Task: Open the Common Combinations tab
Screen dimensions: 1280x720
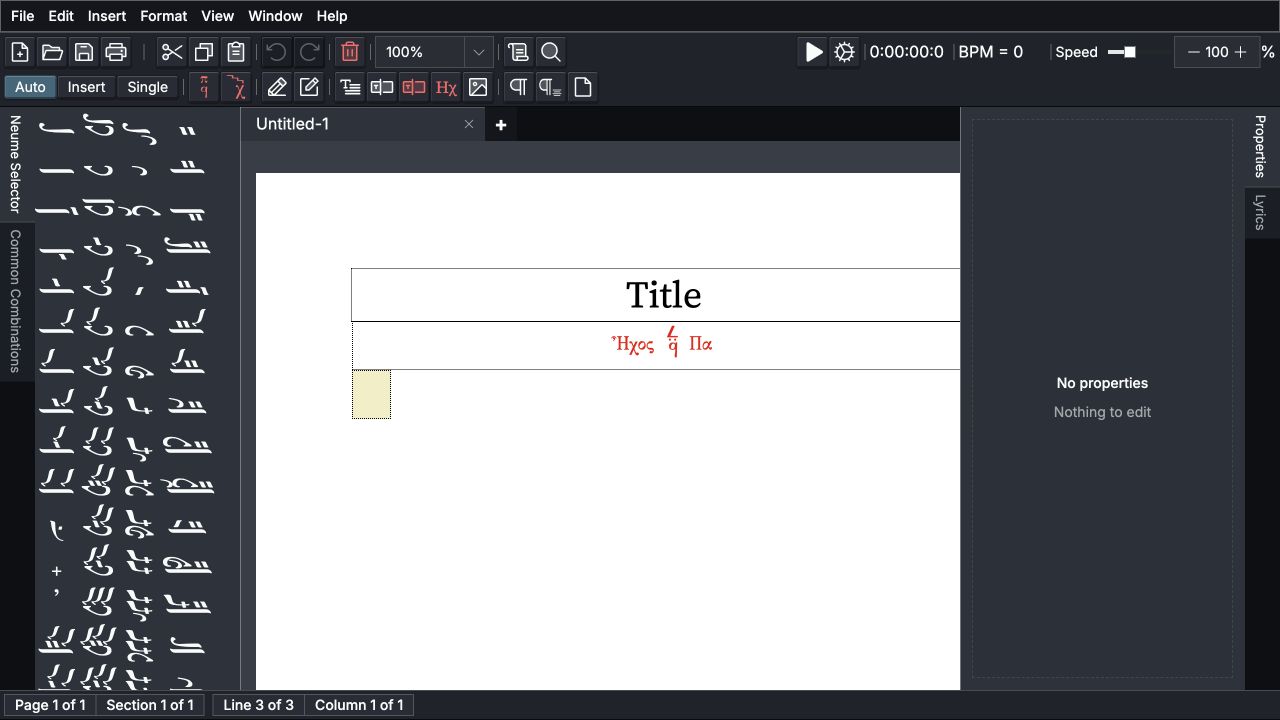Action: [15, 301]
